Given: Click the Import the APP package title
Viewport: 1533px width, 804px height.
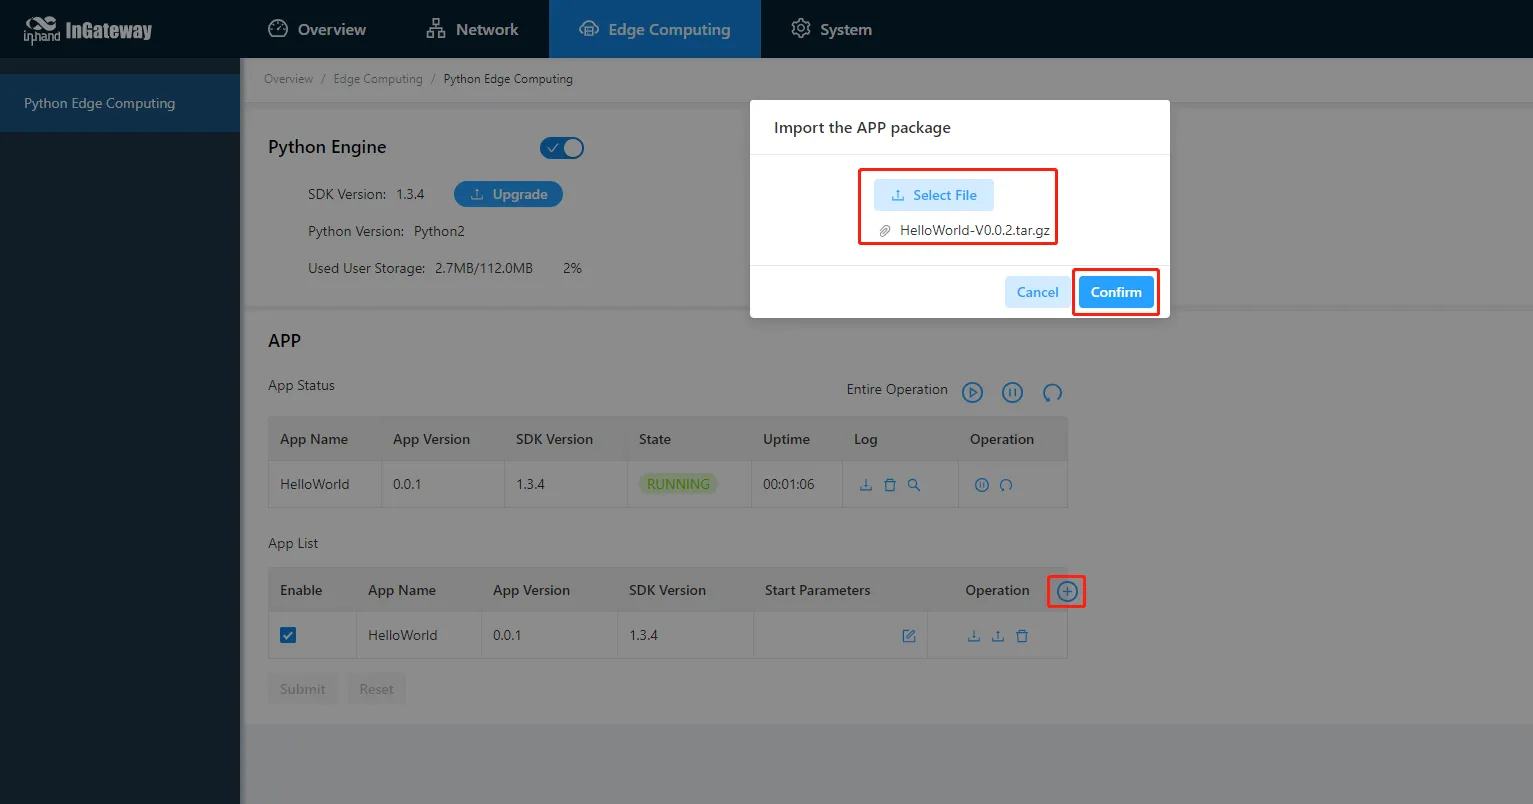Looking at the screenshot, I should point(862,128).
